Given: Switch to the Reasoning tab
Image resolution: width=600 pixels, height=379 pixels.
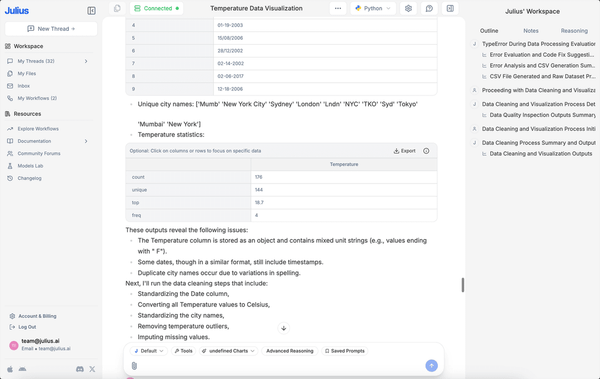Looking at the screenshot, I should click(x=574, y=31).
